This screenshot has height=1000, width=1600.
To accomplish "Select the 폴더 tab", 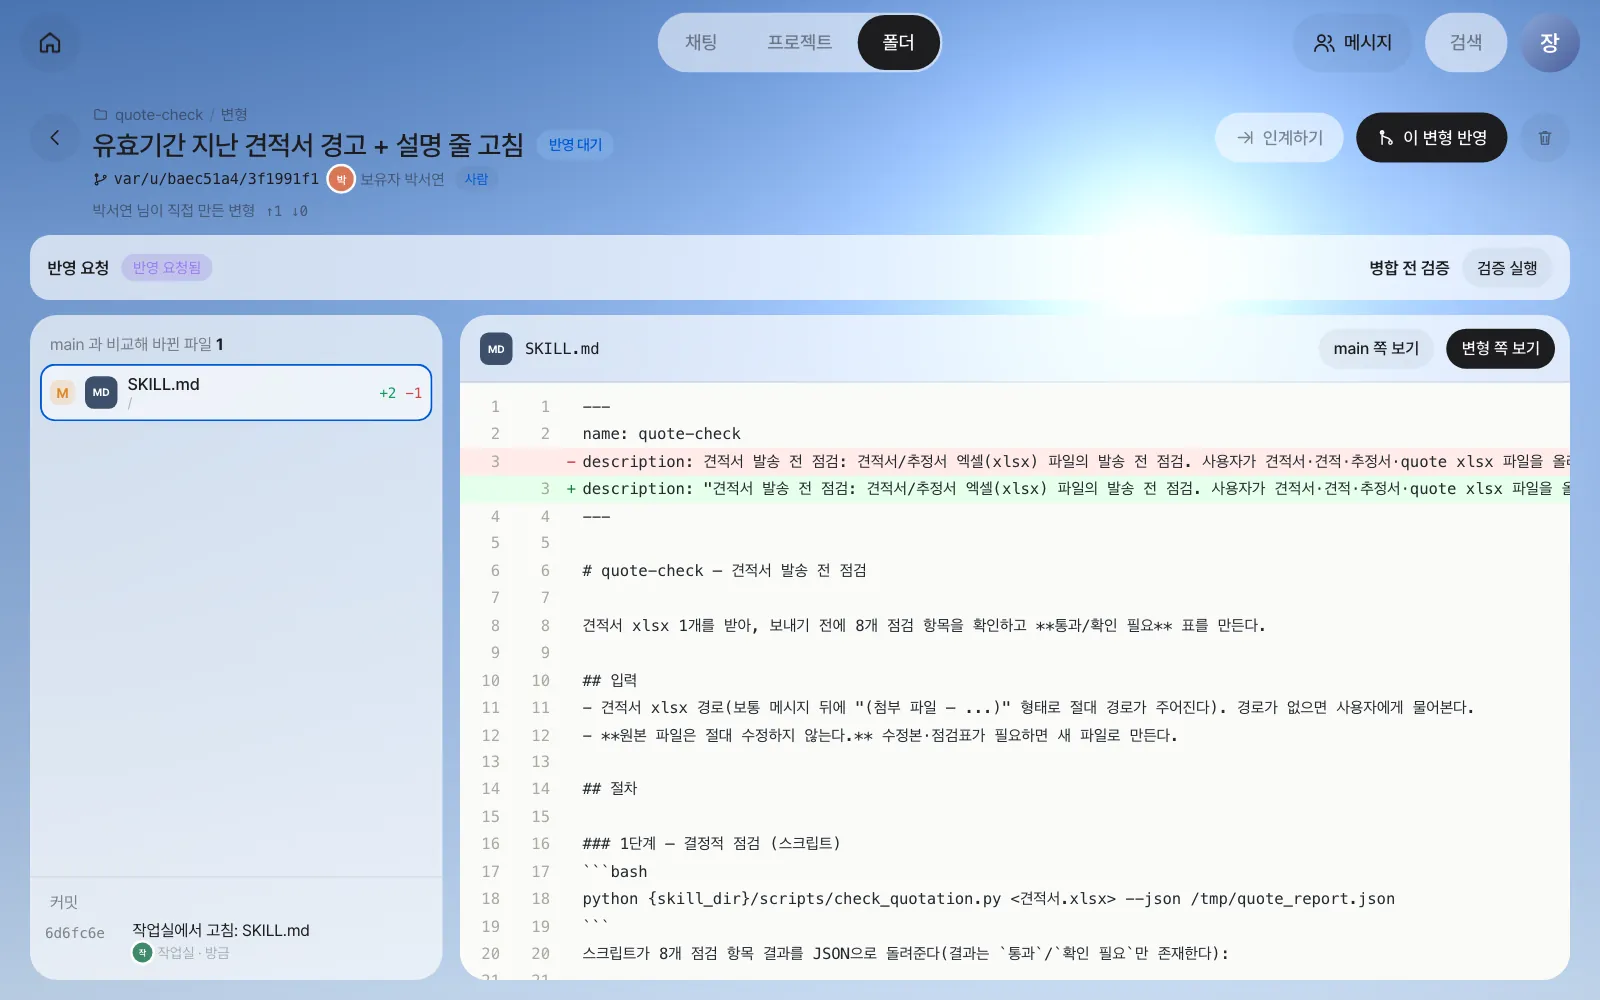I will [898, 42].
